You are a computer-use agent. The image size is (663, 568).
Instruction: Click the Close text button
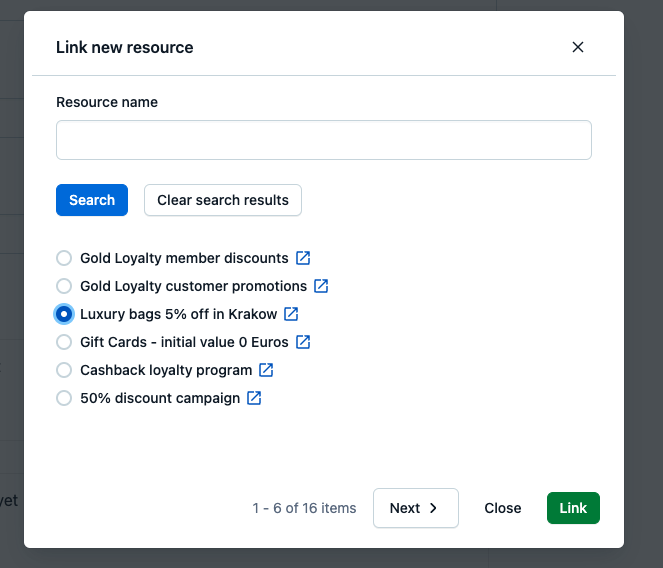coord(503,508)
